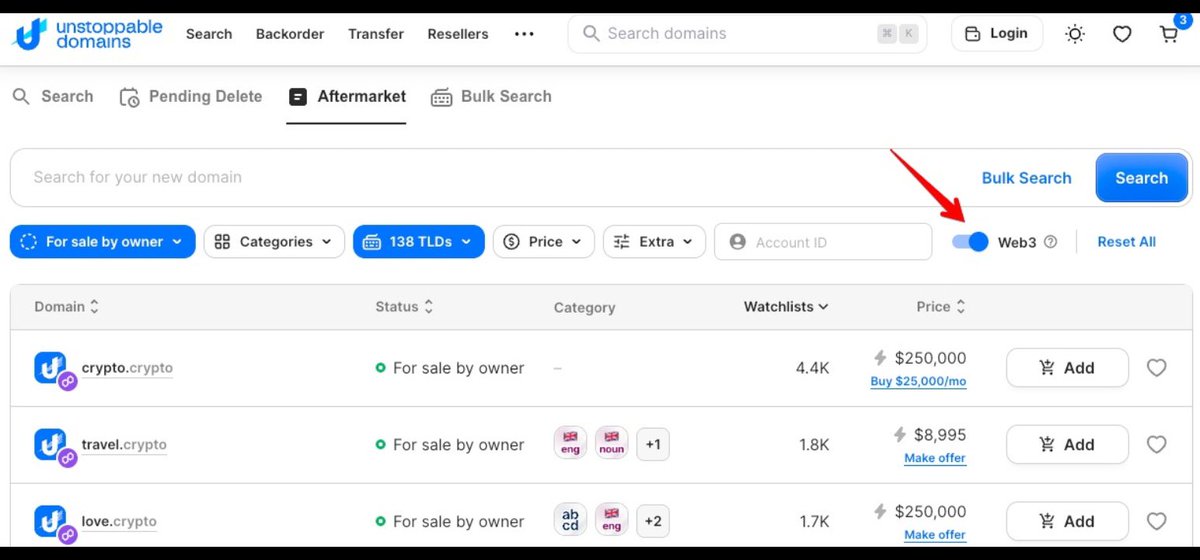This screenshot has height=560, width=1200.
Task: Click the 'eng' category badge for love.crypto
Action: click(612, 520)
